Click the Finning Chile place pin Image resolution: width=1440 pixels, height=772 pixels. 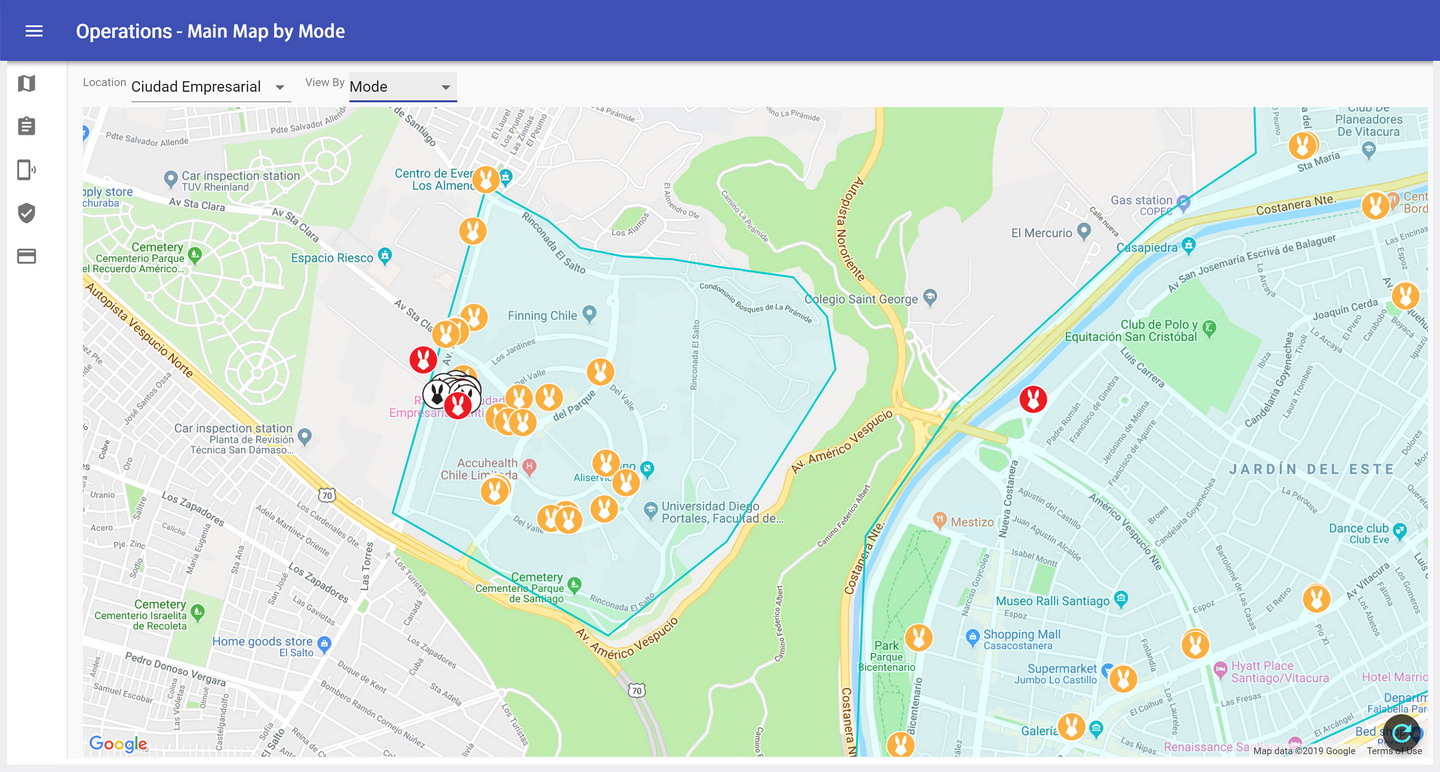pos(590,315)
